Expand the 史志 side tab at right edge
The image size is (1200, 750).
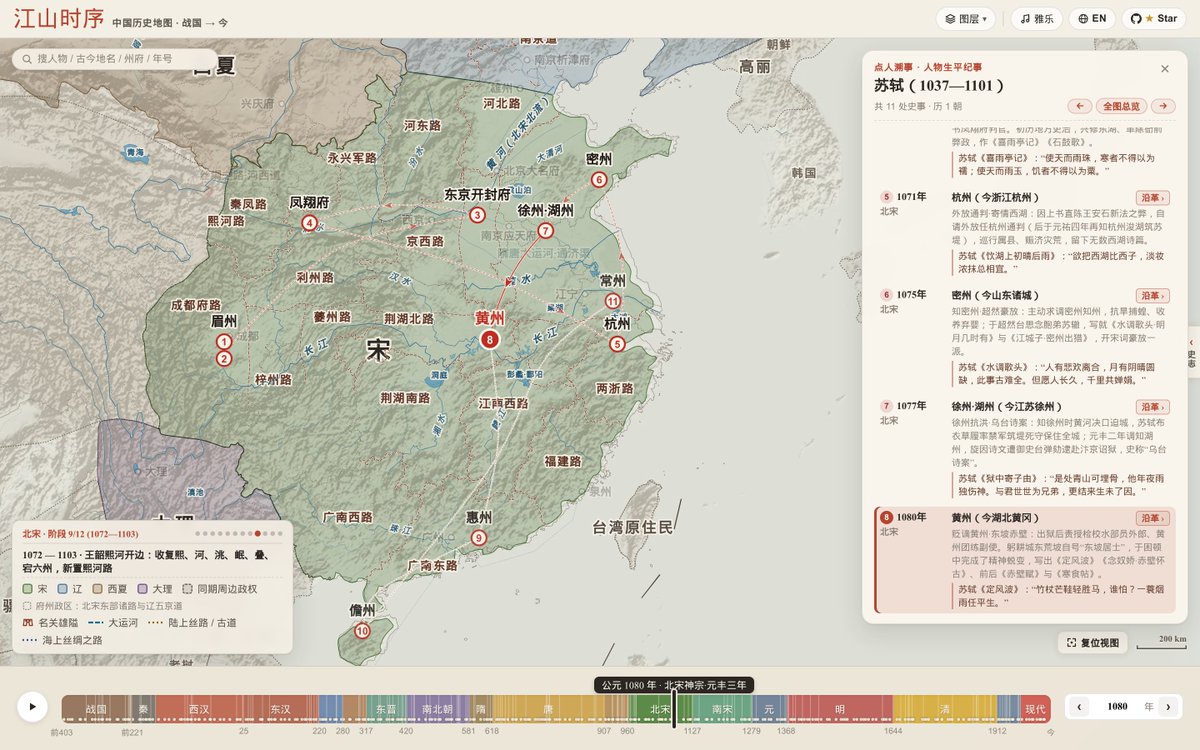pyautogui.click(x=1192, y=354)
